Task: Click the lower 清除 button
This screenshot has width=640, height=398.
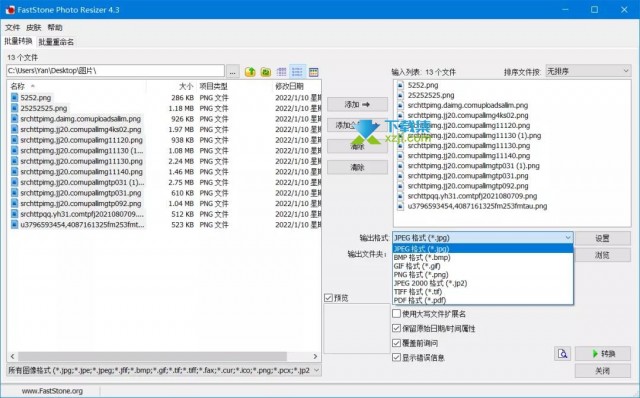Action: click(x=357, y=167)
